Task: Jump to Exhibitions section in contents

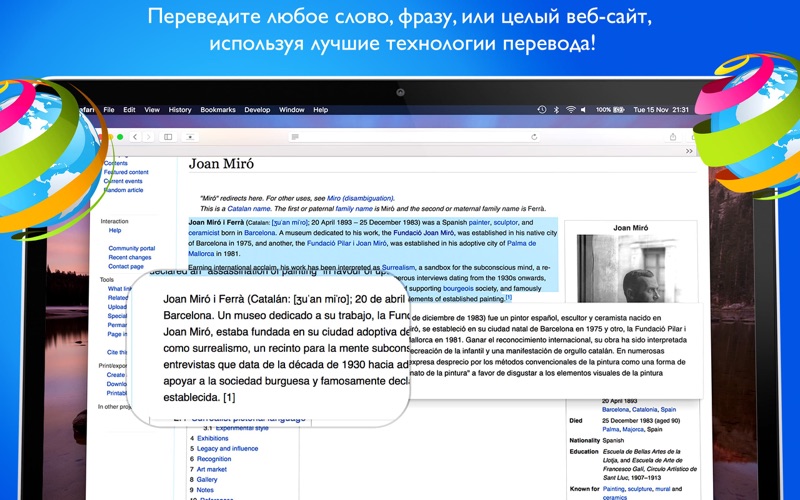Action: (x=212, y=438)
